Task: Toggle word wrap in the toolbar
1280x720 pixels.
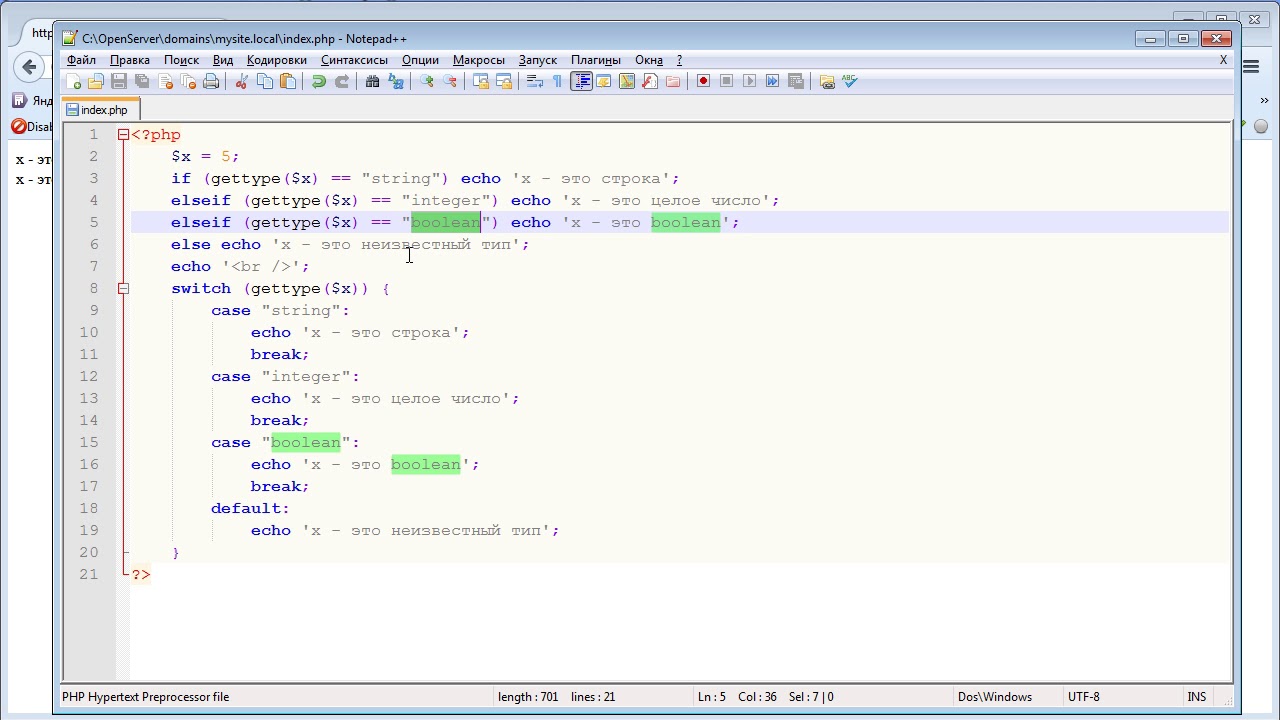Action: tap(535, 82)
